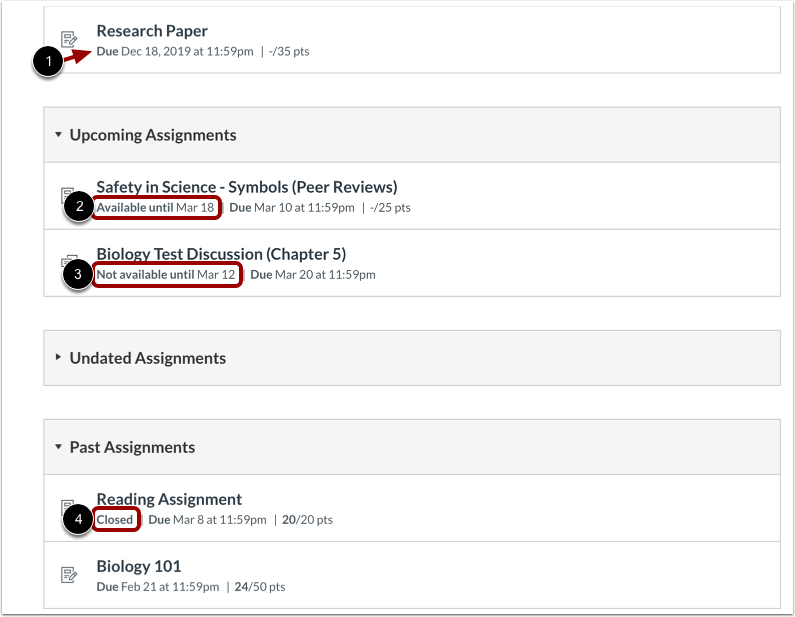Click the Closed status label
This screenshot has height=617, width=795.
pos(115,520)
